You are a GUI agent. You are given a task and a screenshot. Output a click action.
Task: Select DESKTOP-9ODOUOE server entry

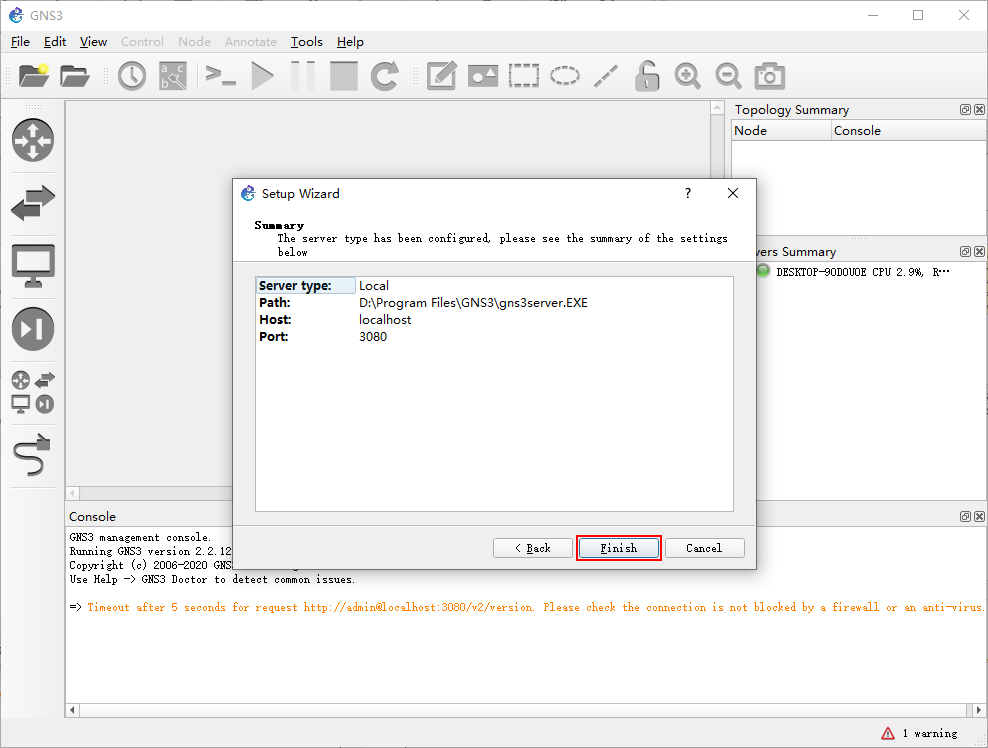pyautogui.click(x=863, y=272)
